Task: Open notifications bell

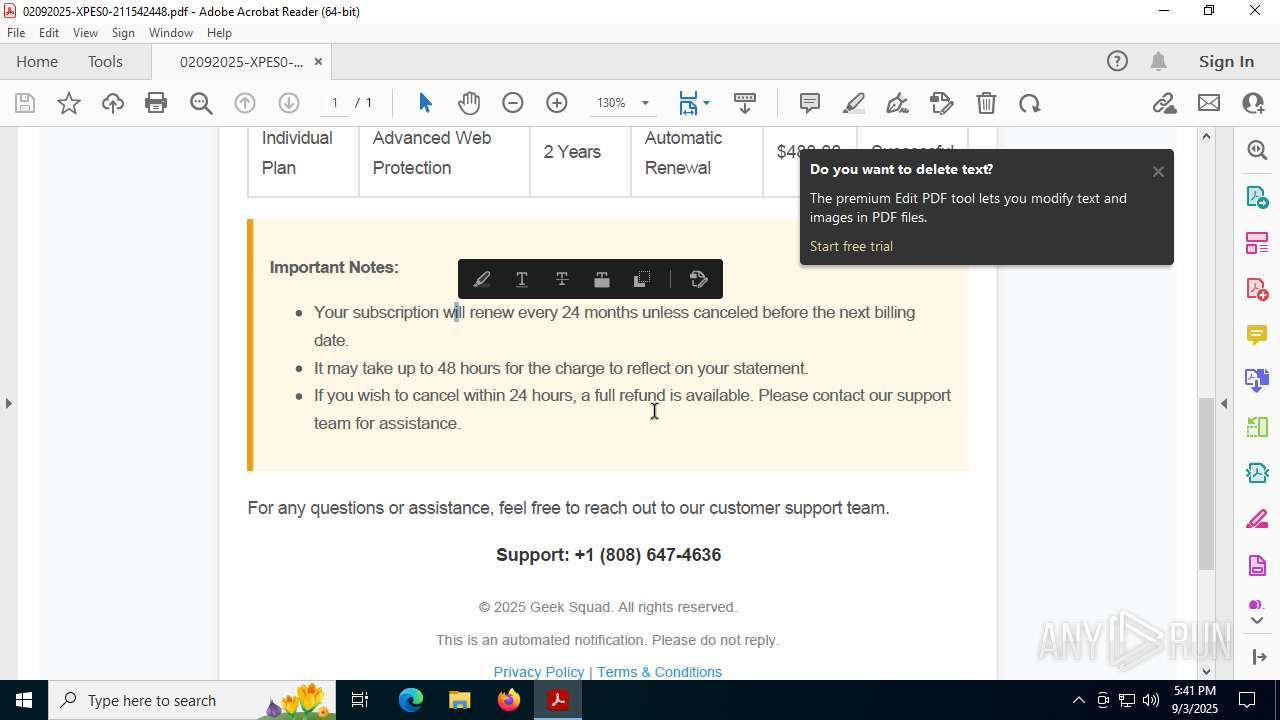Action: click(x=1158, y=61)
